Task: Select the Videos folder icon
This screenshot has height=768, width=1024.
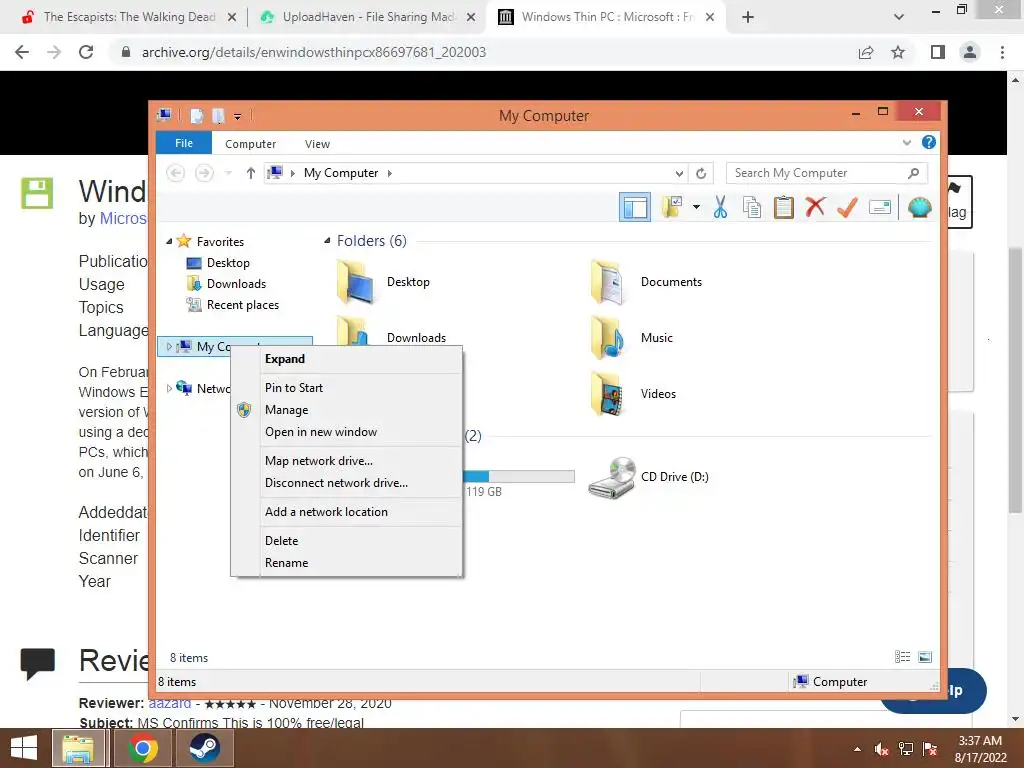Action: pyautogui.click(x=608, y=394)
